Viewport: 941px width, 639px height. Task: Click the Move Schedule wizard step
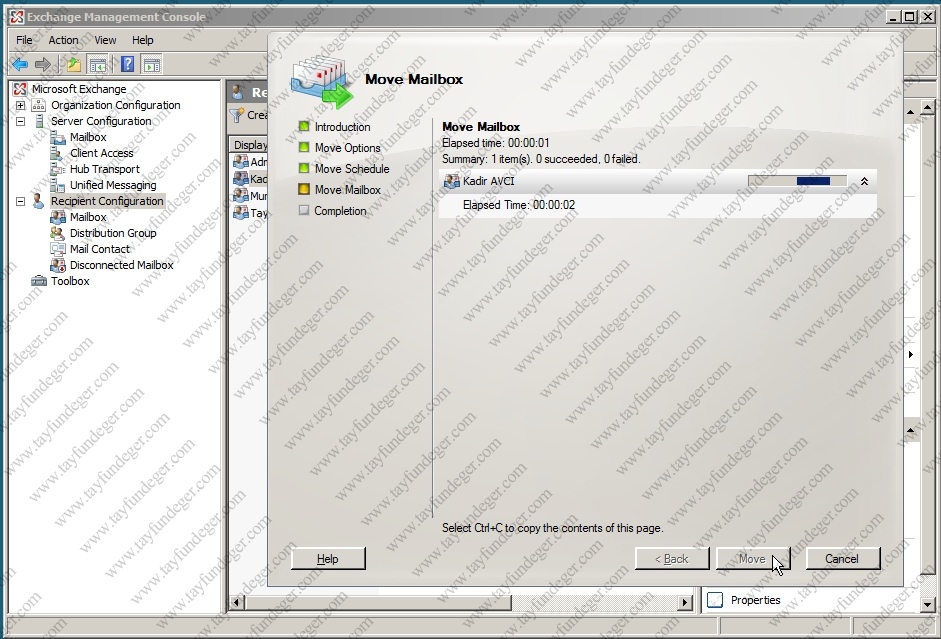coord(352,169)
